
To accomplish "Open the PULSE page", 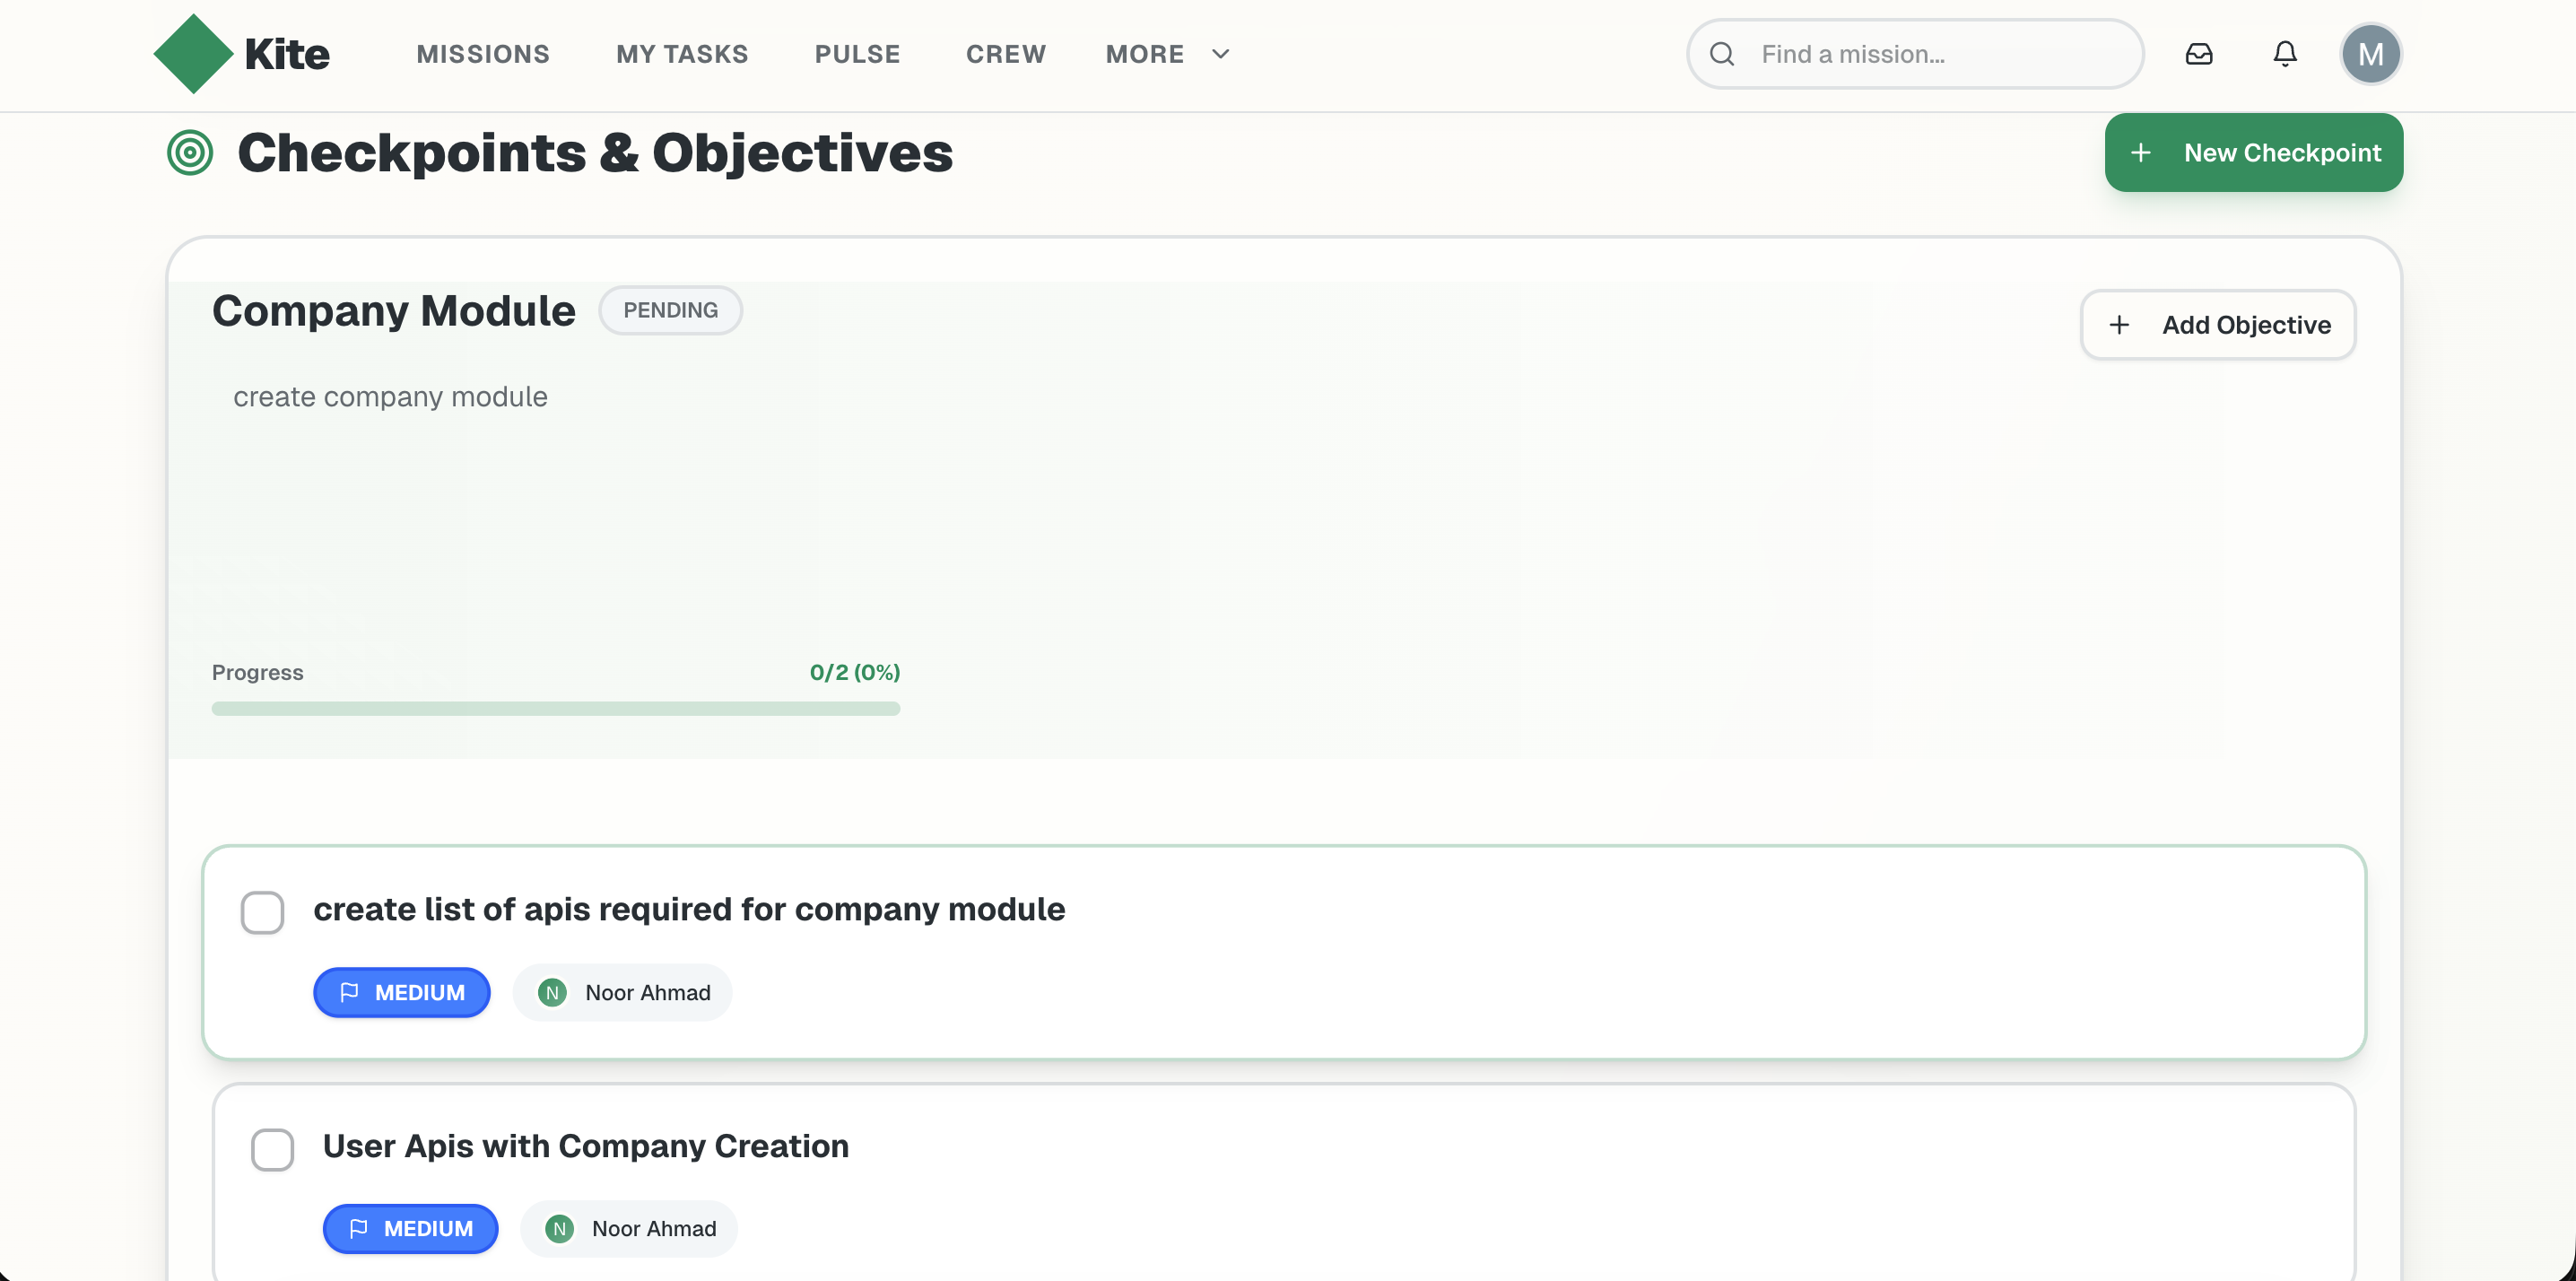I will (x=857, y=54).
